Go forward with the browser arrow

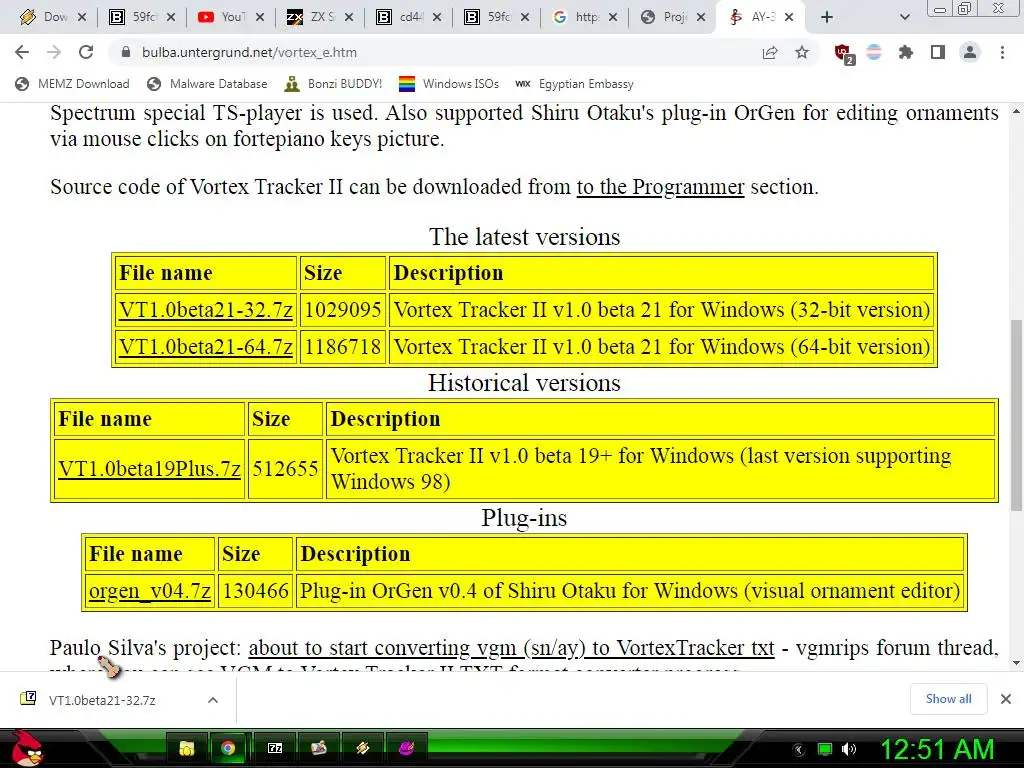tap(54, 52)
